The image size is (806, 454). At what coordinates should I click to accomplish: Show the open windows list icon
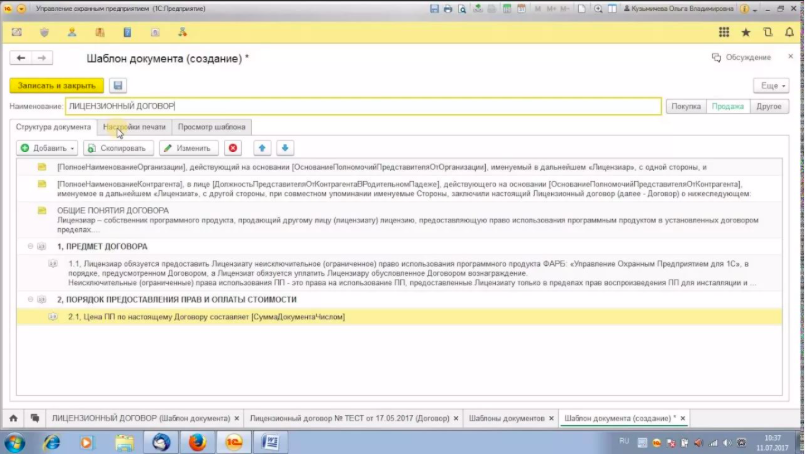click(35, 419)
